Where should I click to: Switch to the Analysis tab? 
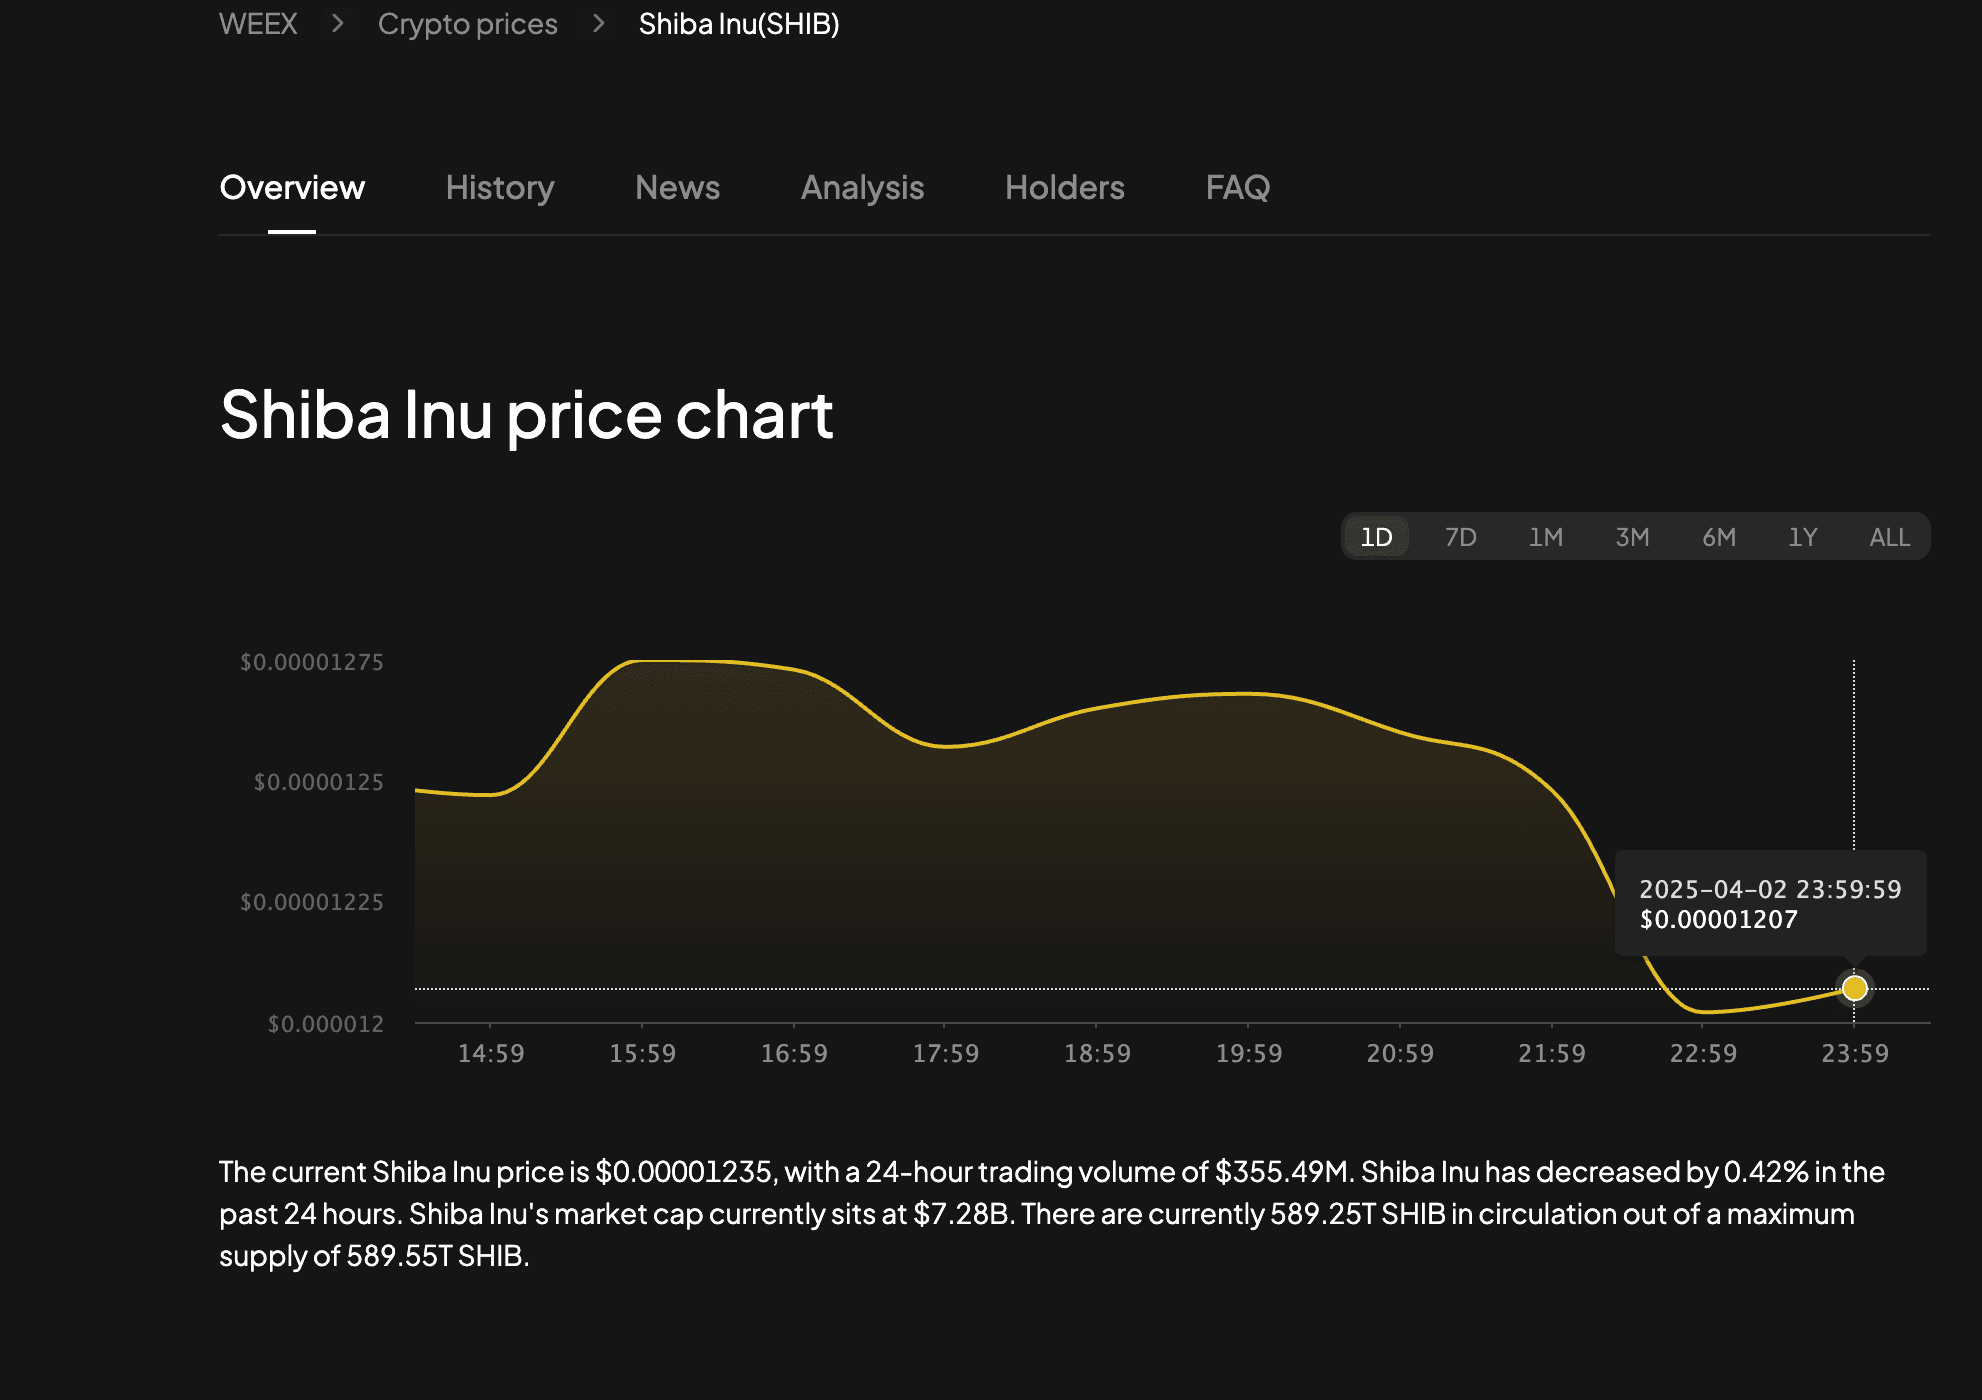click(862, 188)
